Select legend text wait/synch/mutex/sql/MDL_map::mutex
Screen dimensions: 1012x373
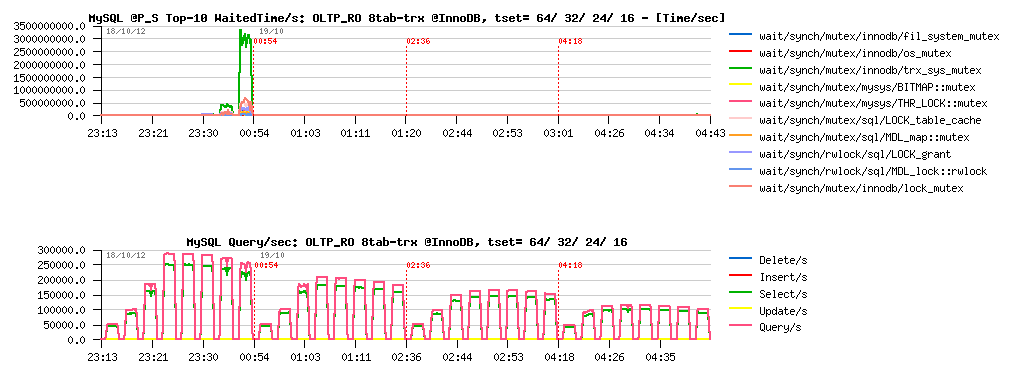tap(864, 137)
